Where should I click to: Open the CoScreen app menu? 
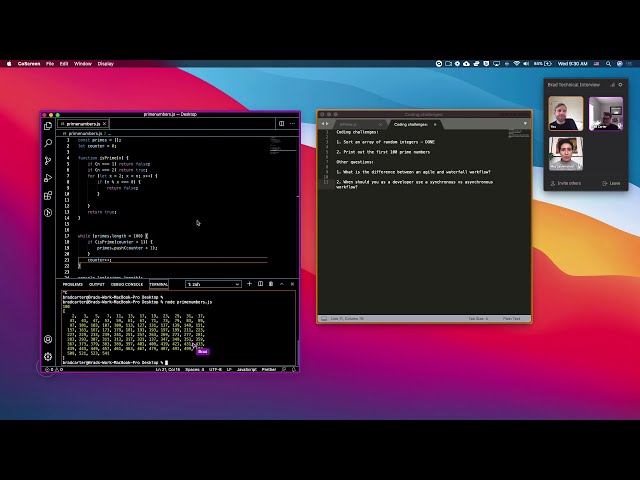[x=29, y=64]
